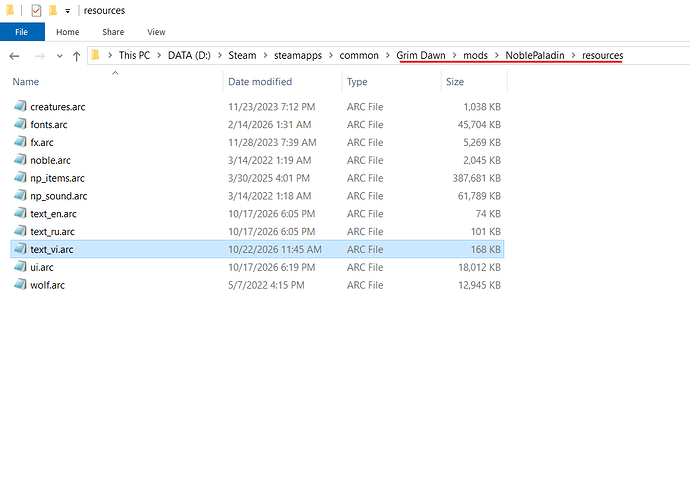Open the File menu tab
Screen dimensions: 690x494
pyautogui.click(x=22, y=32)
